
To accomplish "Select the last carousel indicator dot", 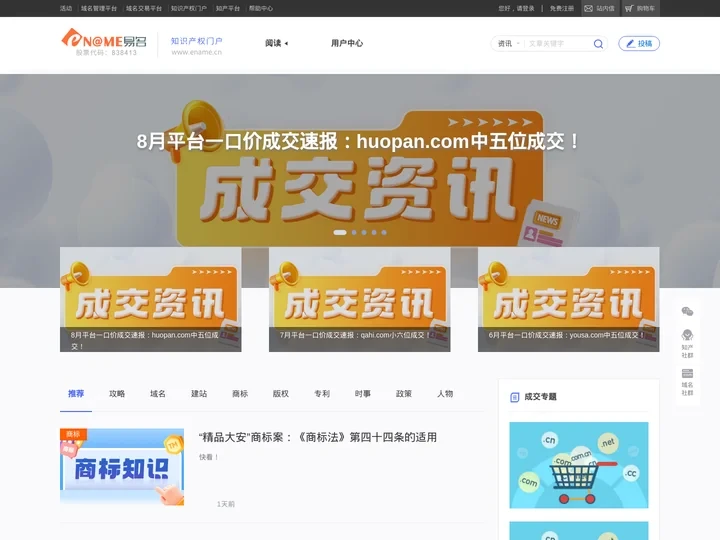I will [x=384, y=232].
